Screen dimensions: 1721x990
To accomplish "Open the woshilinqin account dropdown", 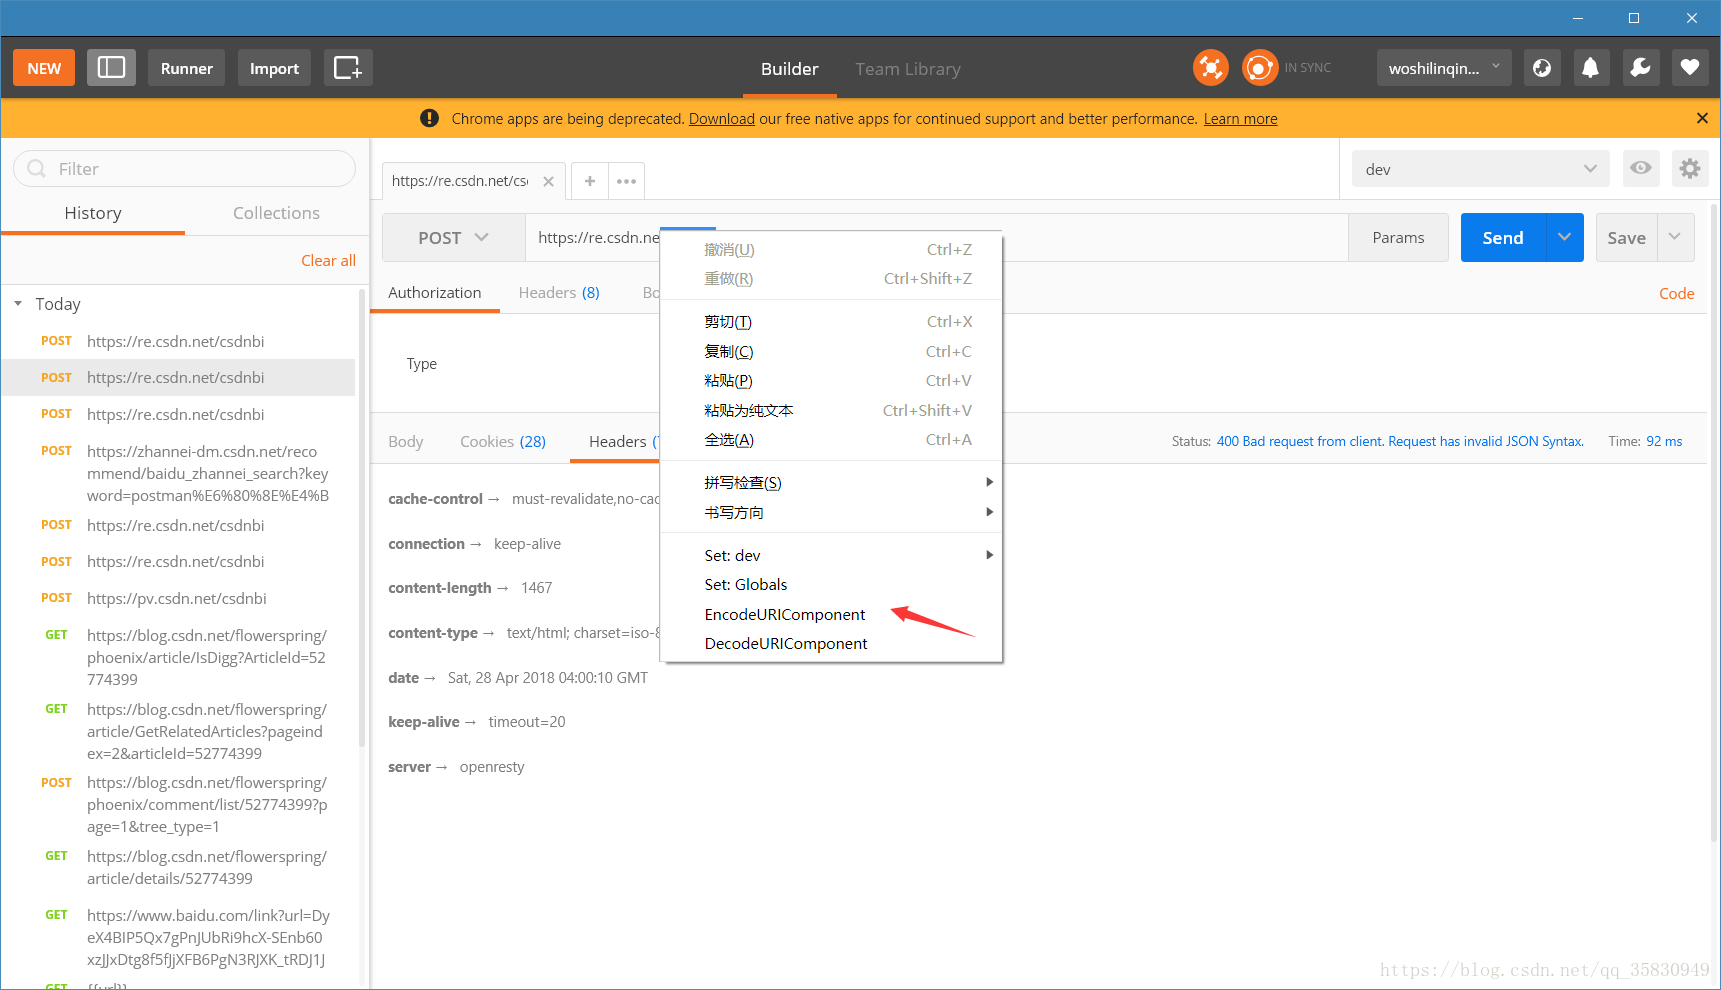I will pyautogui.click(x=1444, y=68).
